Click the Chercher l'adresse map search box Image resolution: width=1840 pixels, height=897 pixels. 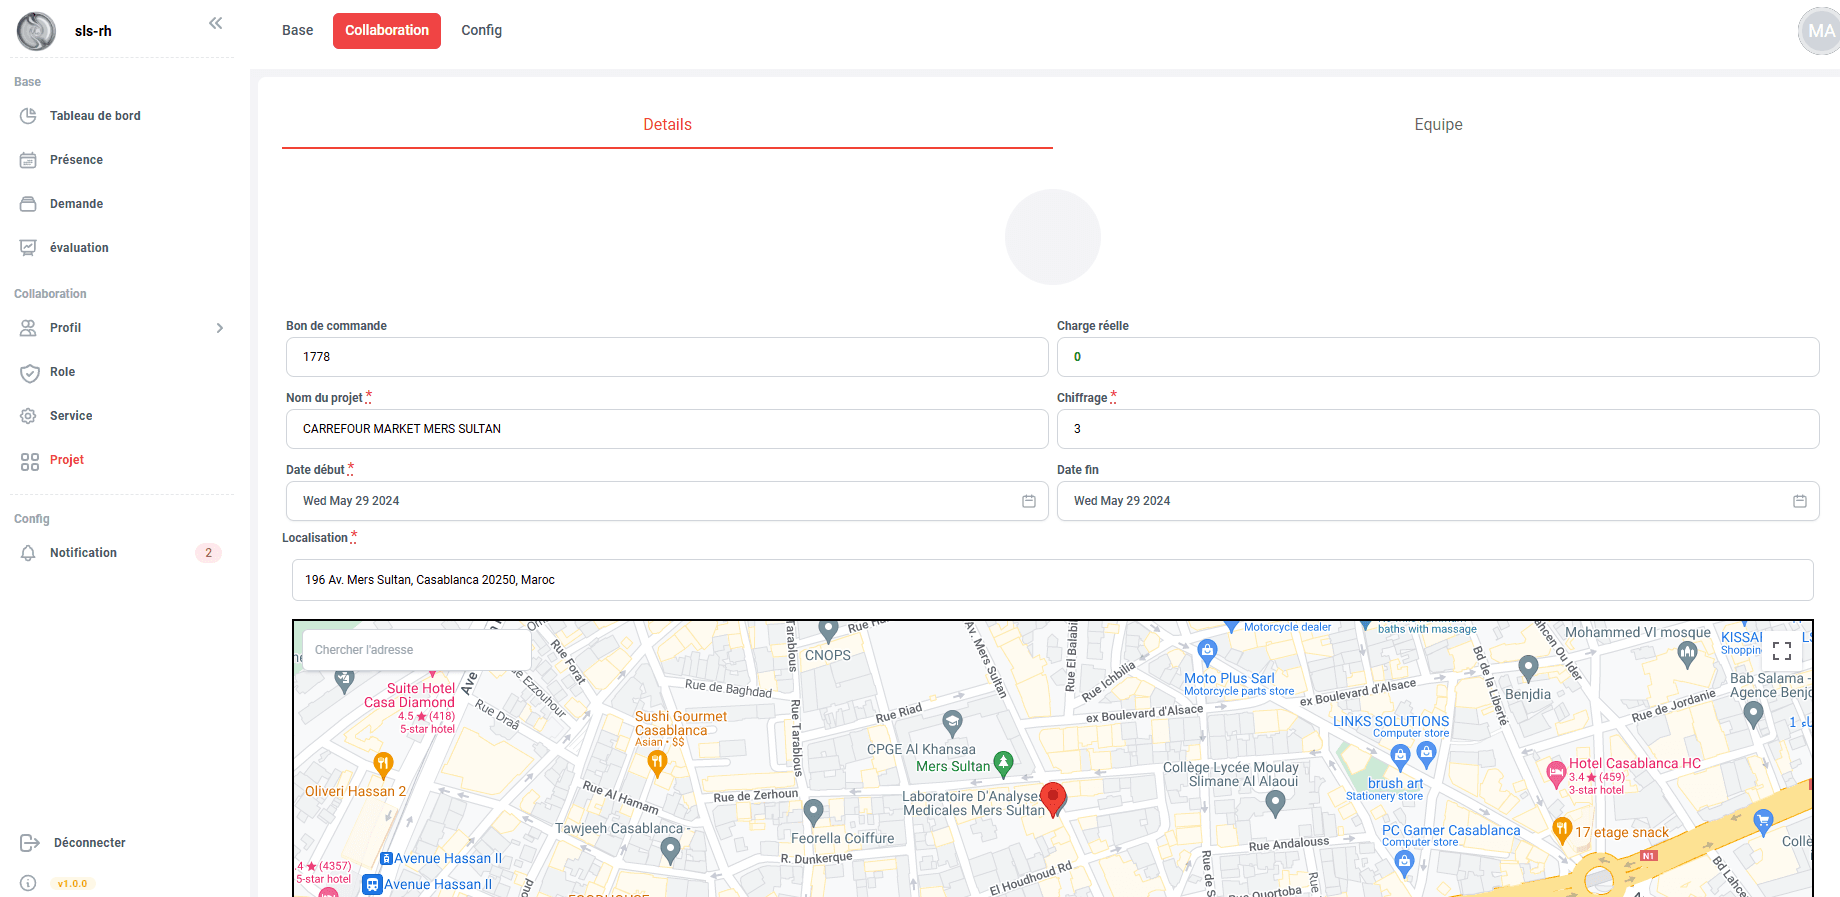[x=417, y=650]
